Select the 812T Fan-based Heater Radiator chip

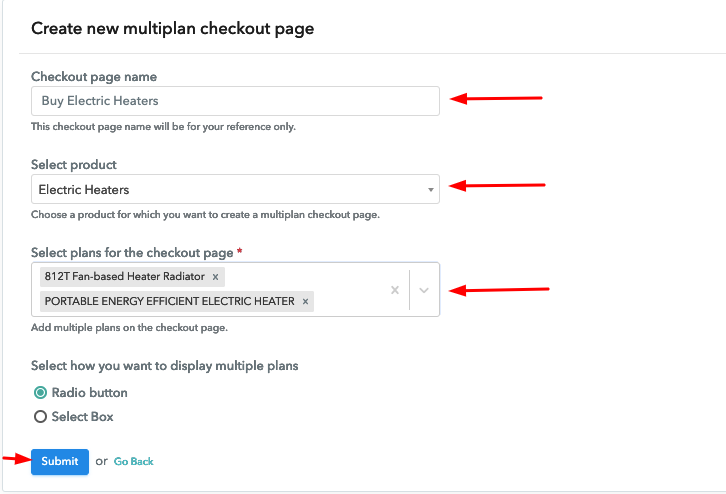tap(125, 276)
